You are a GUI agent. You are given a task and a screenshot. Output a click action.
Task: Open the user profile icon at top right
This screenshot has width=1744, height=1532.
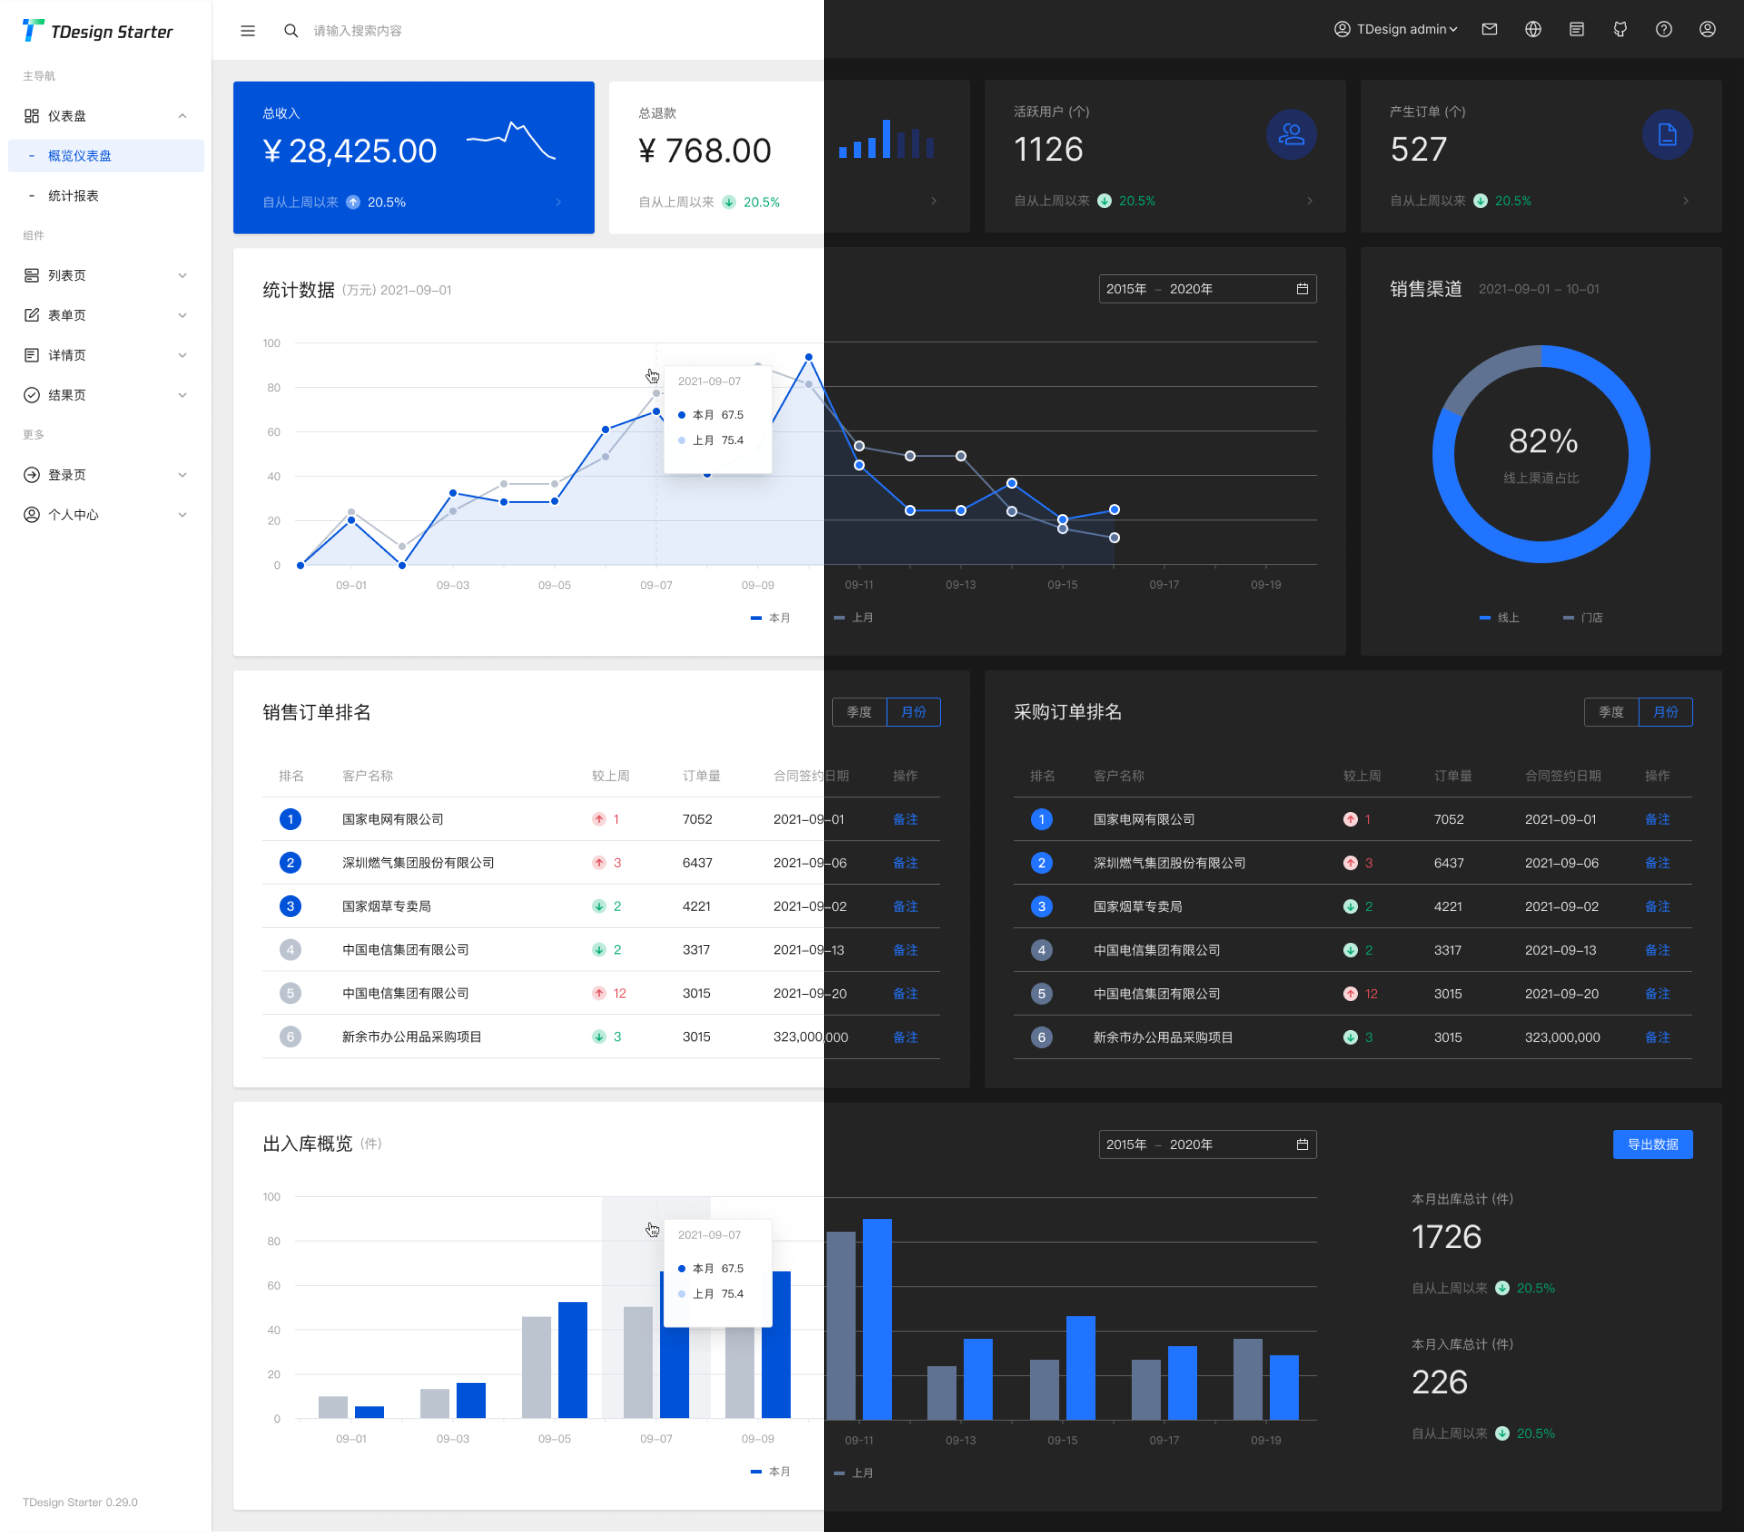point(1708,29)
